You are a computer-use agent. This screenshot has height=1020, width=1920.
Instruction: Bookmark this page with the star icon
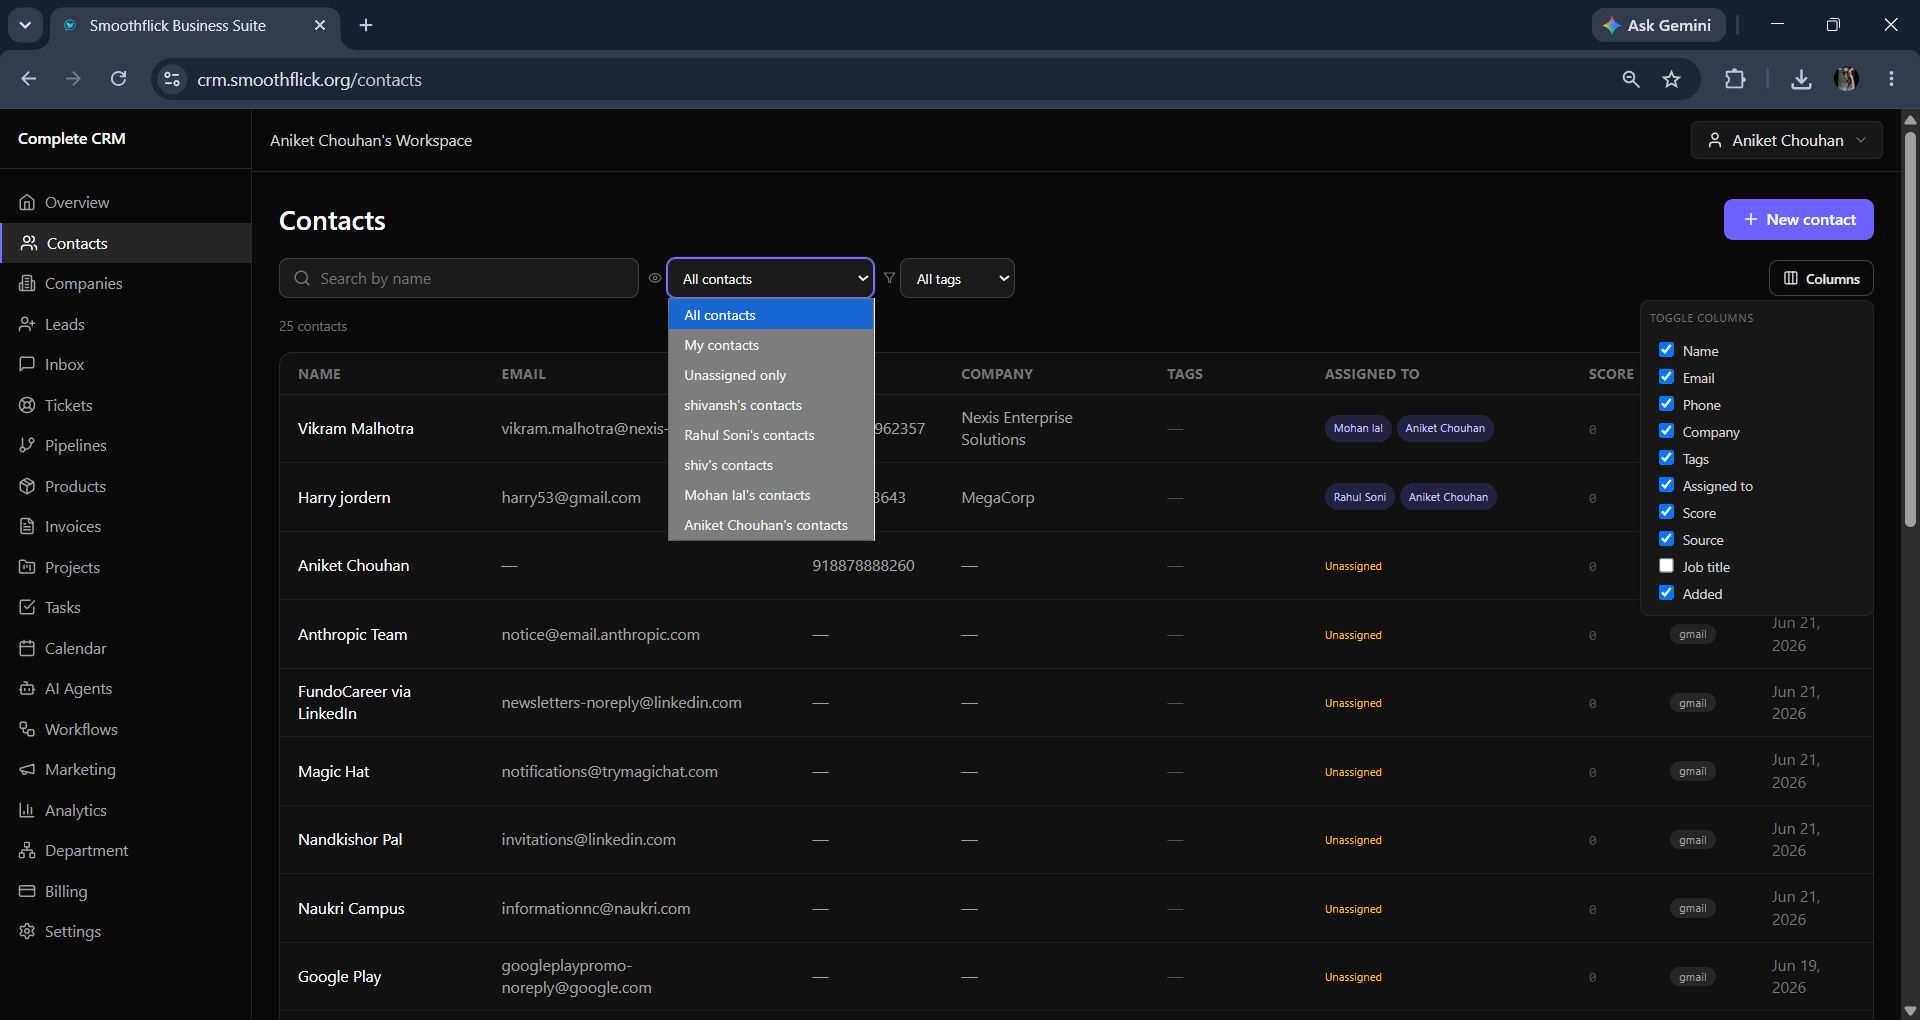(1671, 79)
